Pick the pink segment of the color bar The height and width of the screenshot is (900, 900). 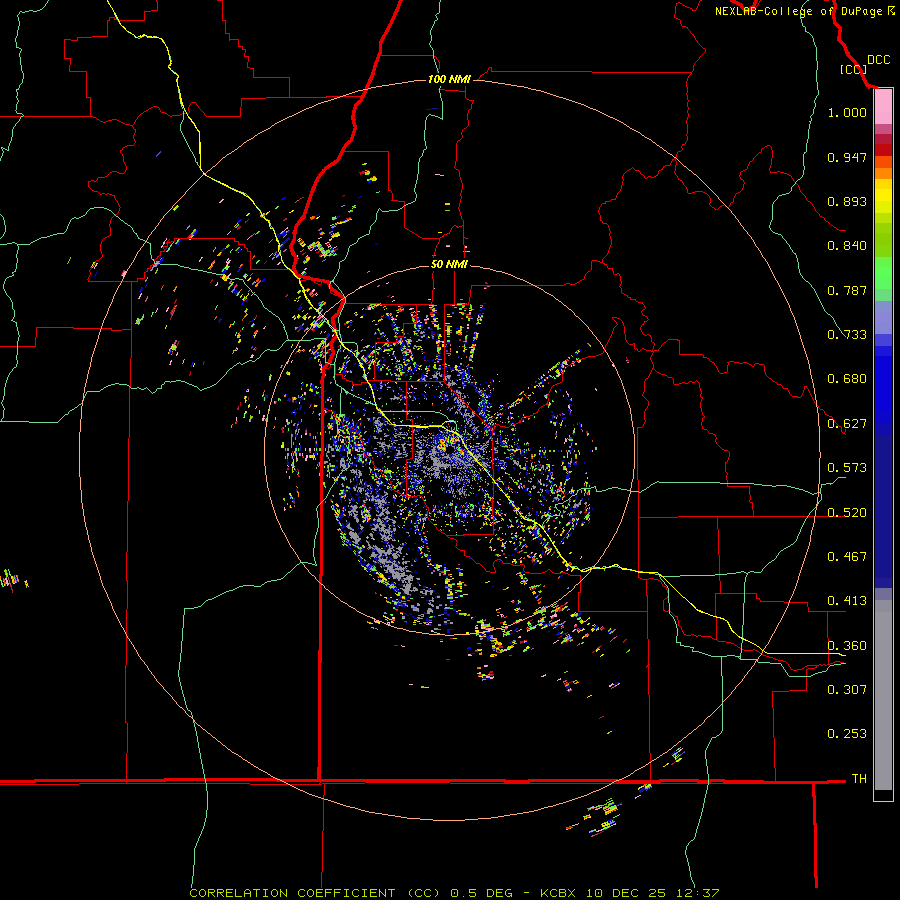point(883,107)
